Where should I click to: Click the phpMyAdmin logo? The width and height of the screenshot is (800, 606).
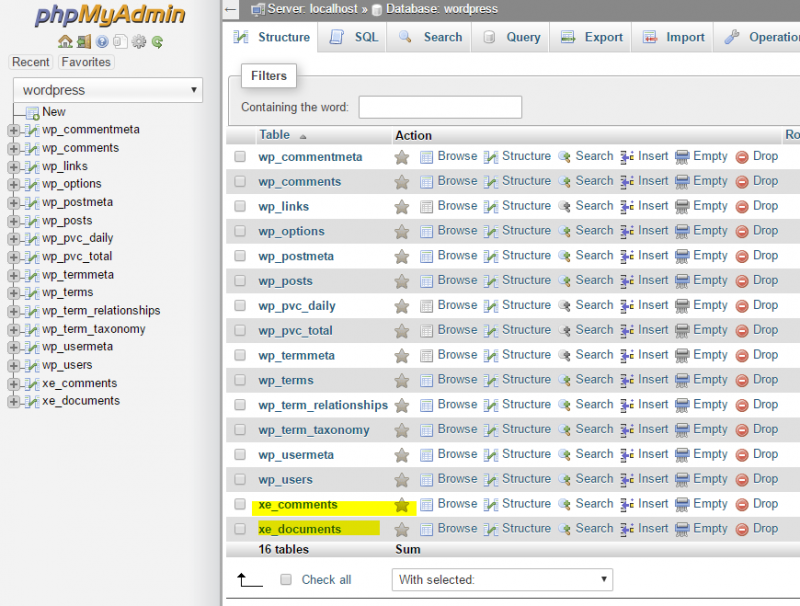click(110, 15)
